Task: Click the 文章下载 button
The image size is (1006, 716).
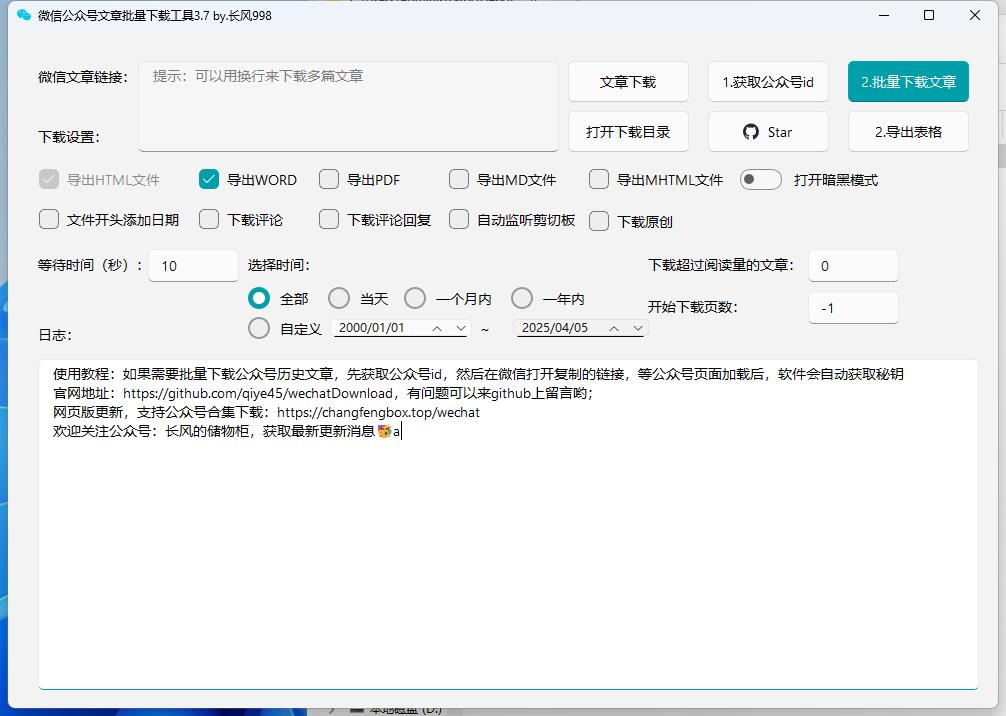Action: [628, 82]
